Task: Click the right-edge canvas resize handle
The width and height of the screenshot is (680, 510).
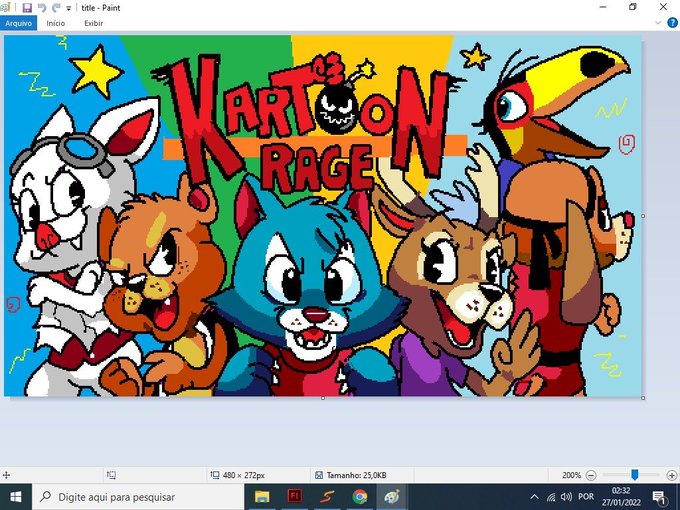Action: (x=643, y=216)
